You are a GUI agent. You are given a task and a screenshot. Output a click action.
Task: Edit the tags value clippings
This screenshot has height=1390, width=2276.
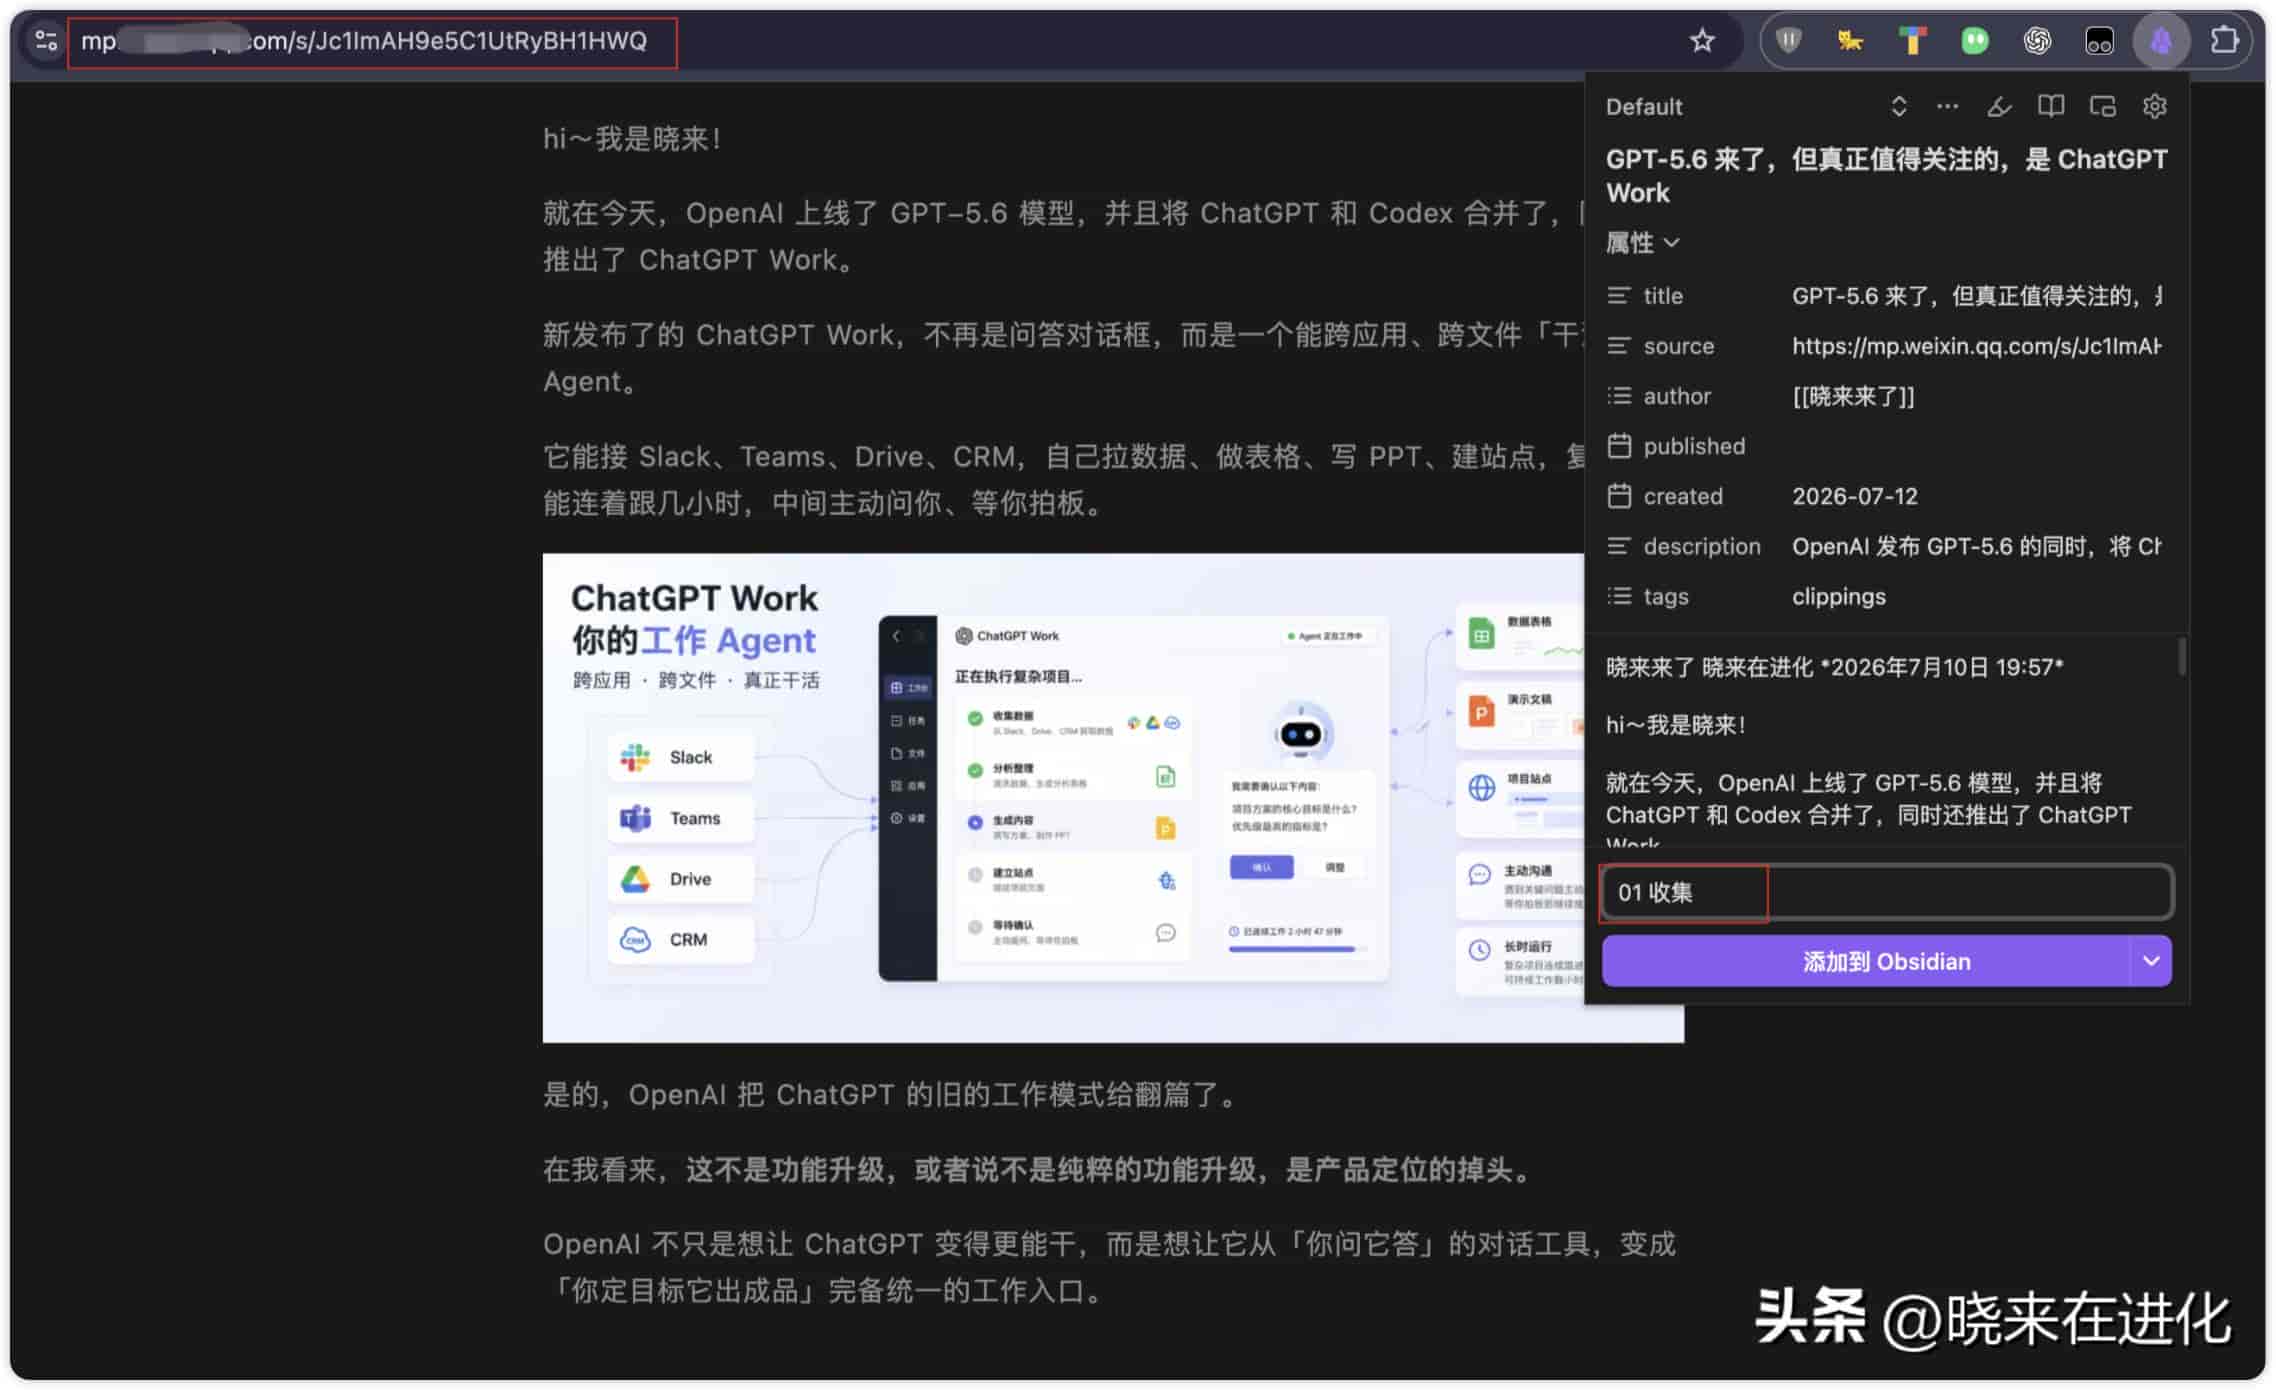(x=1839, y=596)
